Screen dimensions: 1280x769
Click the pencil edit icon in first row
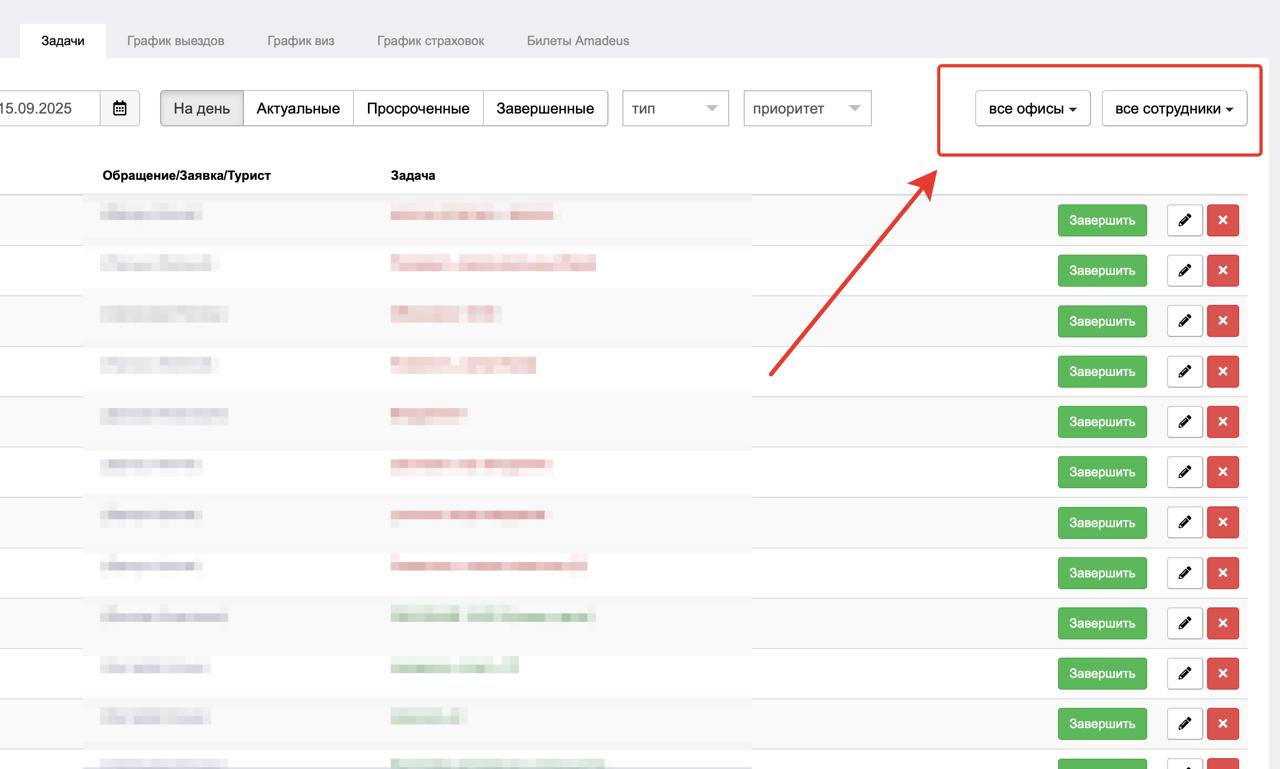[1185, 220]
